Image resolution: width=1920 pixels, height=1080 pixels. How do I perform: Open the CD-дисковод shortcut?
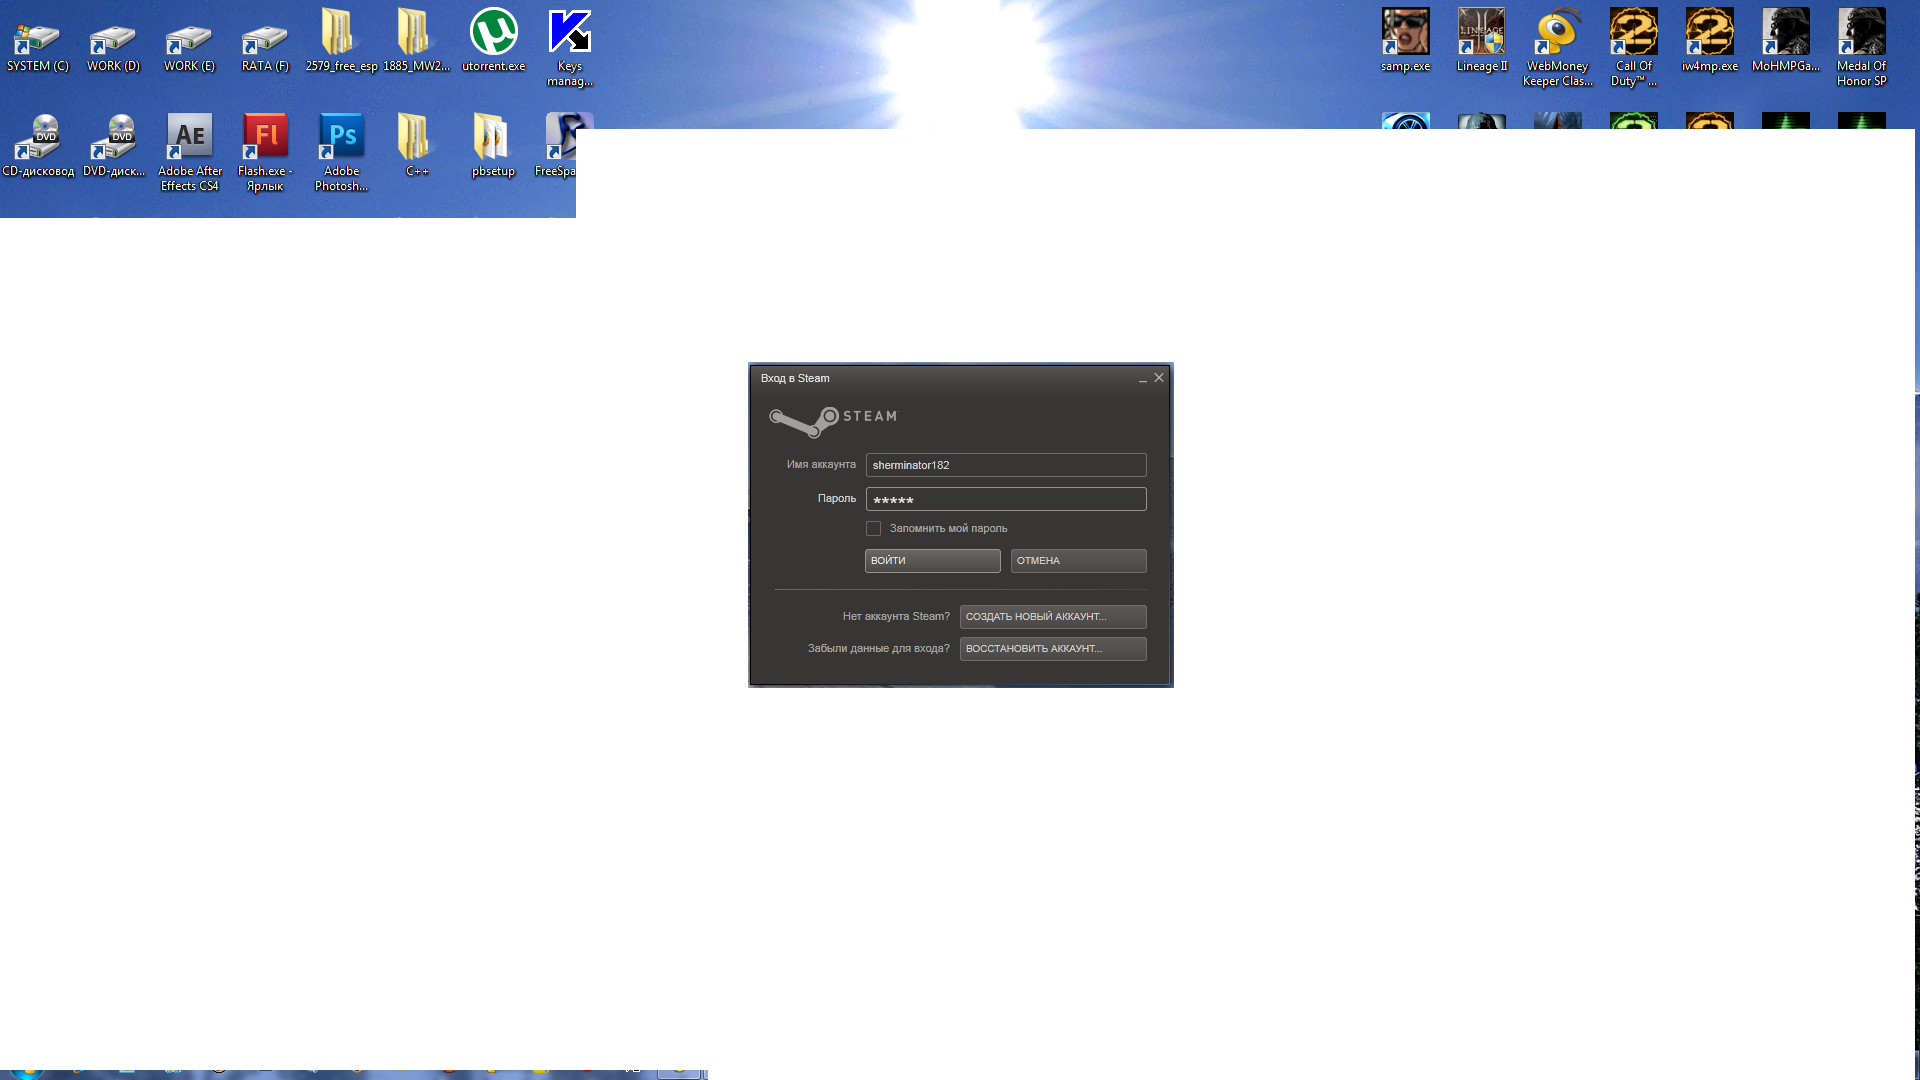point(38,147)
